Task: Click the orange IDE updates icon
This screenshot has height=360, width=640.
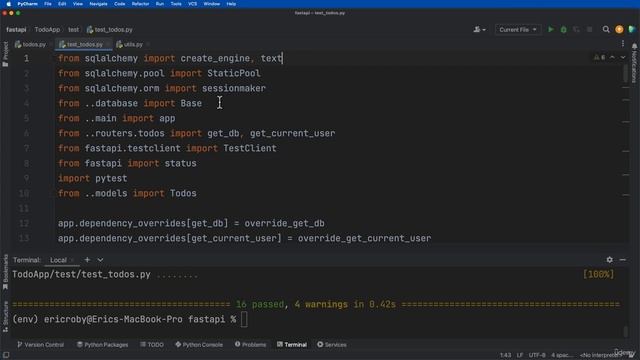Action: [x=619, y=29]
